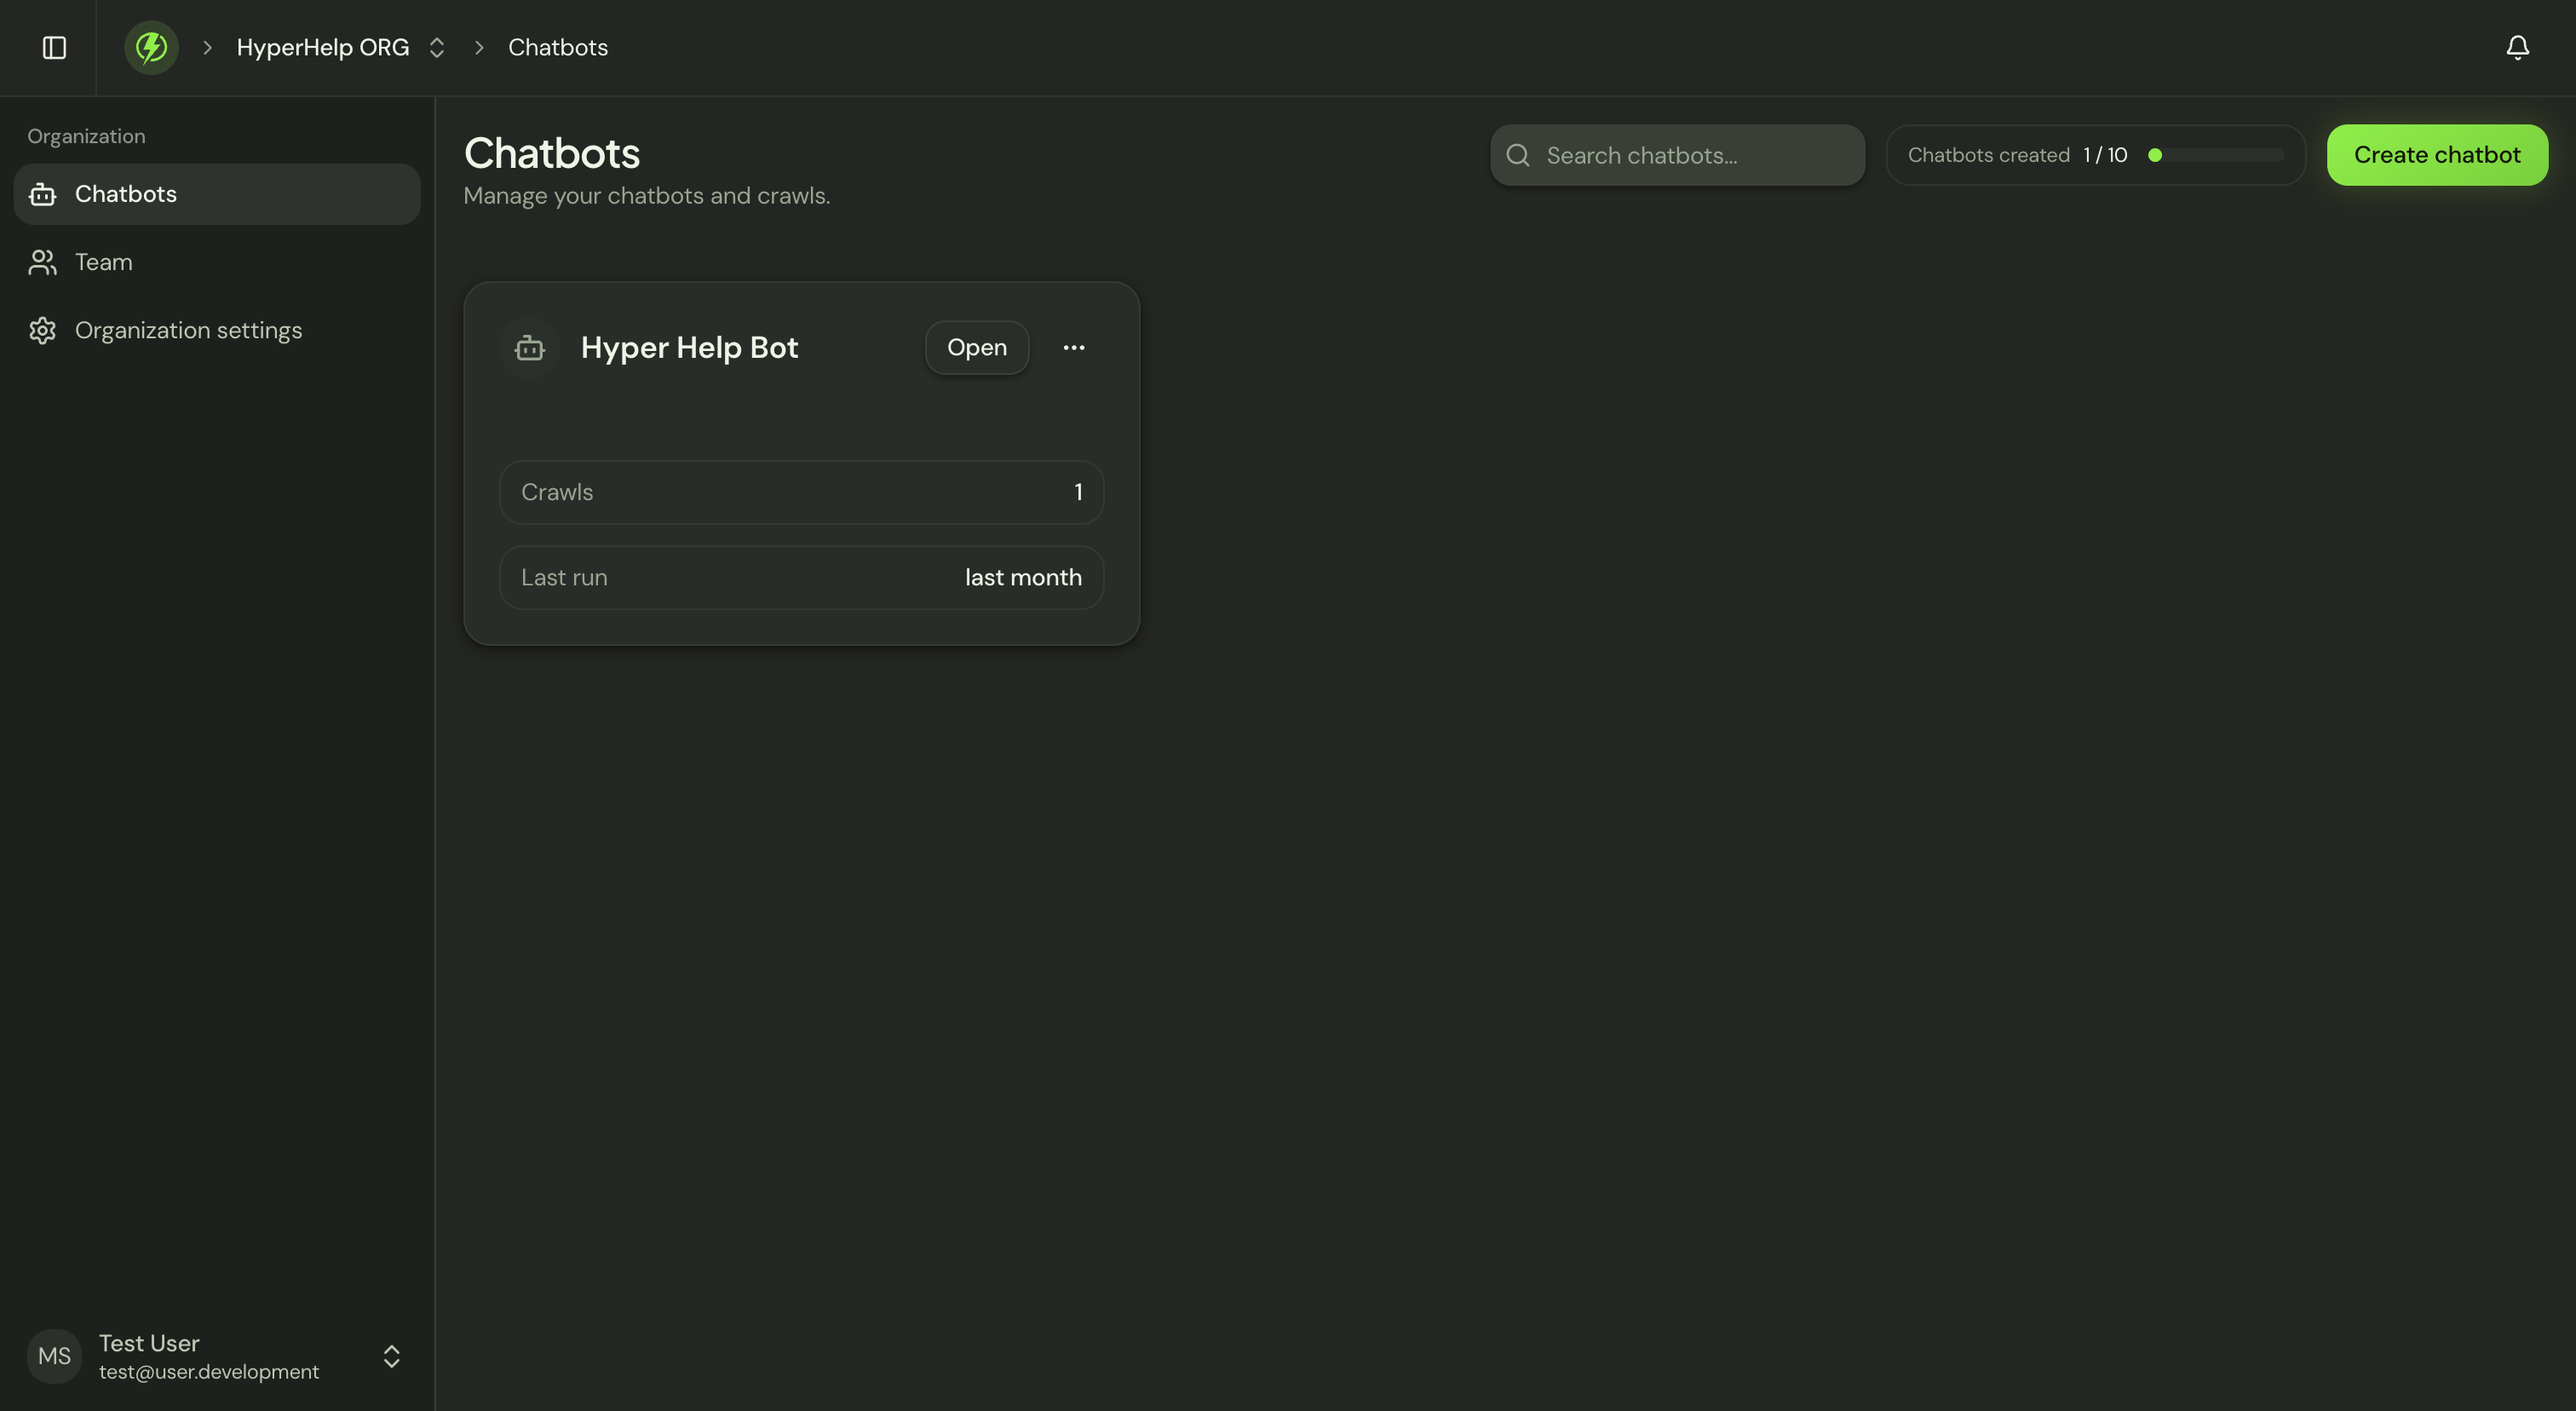Viewport: 2576px width, 1411px height.
Task: Open the three-dot menu on Hyper Help Bot
Action: [x=1074, y=348]
